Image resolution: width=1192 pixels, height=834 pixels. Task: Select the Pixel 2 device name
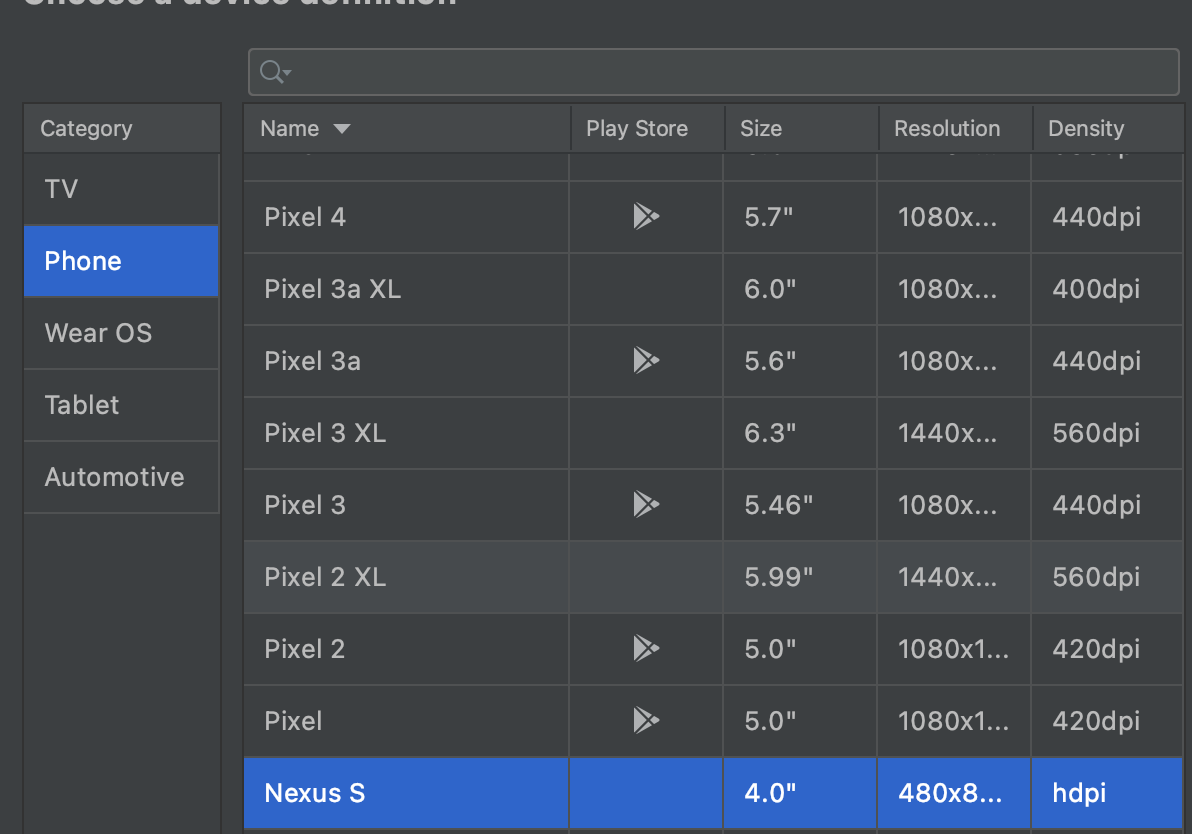tap(304, 648)
